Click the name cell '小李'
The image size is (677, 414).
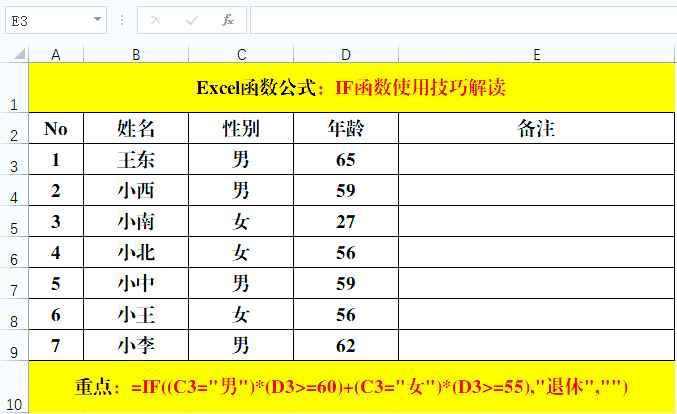click(136, 345)
